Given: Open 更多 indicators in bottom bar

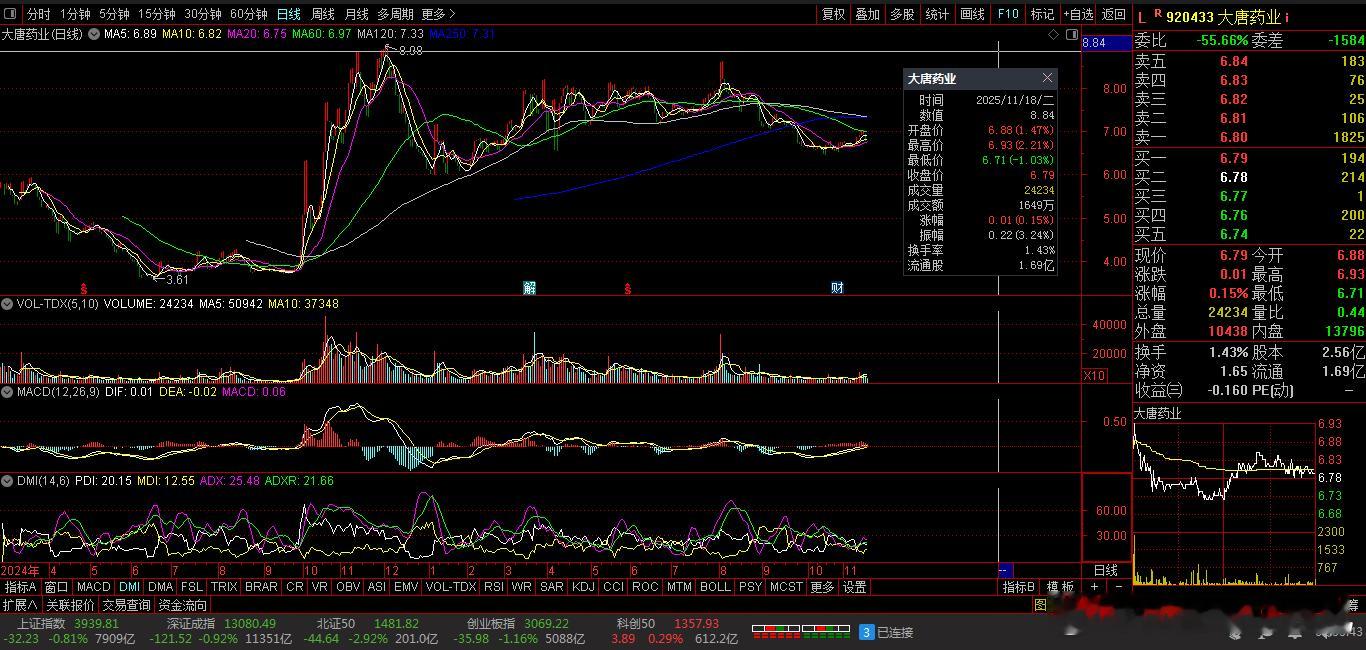Looking at the screenshot, I should [822, 587].
